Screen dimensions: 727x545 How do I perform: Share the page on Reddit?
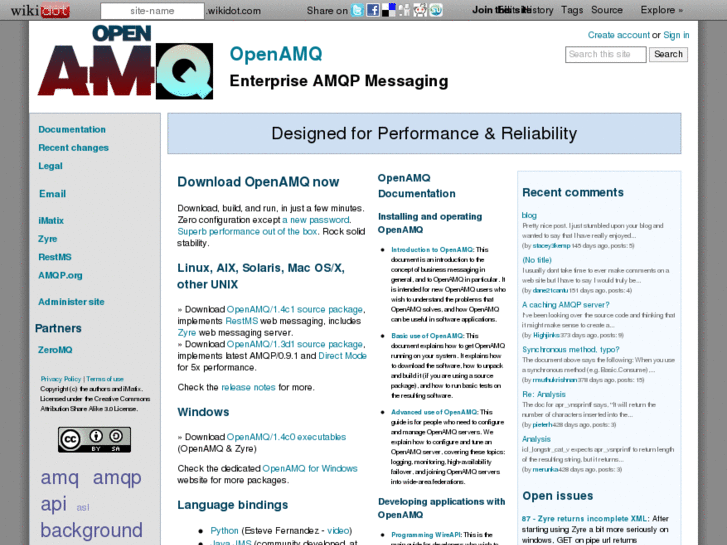pyautogui.click(x=420, y=10)
